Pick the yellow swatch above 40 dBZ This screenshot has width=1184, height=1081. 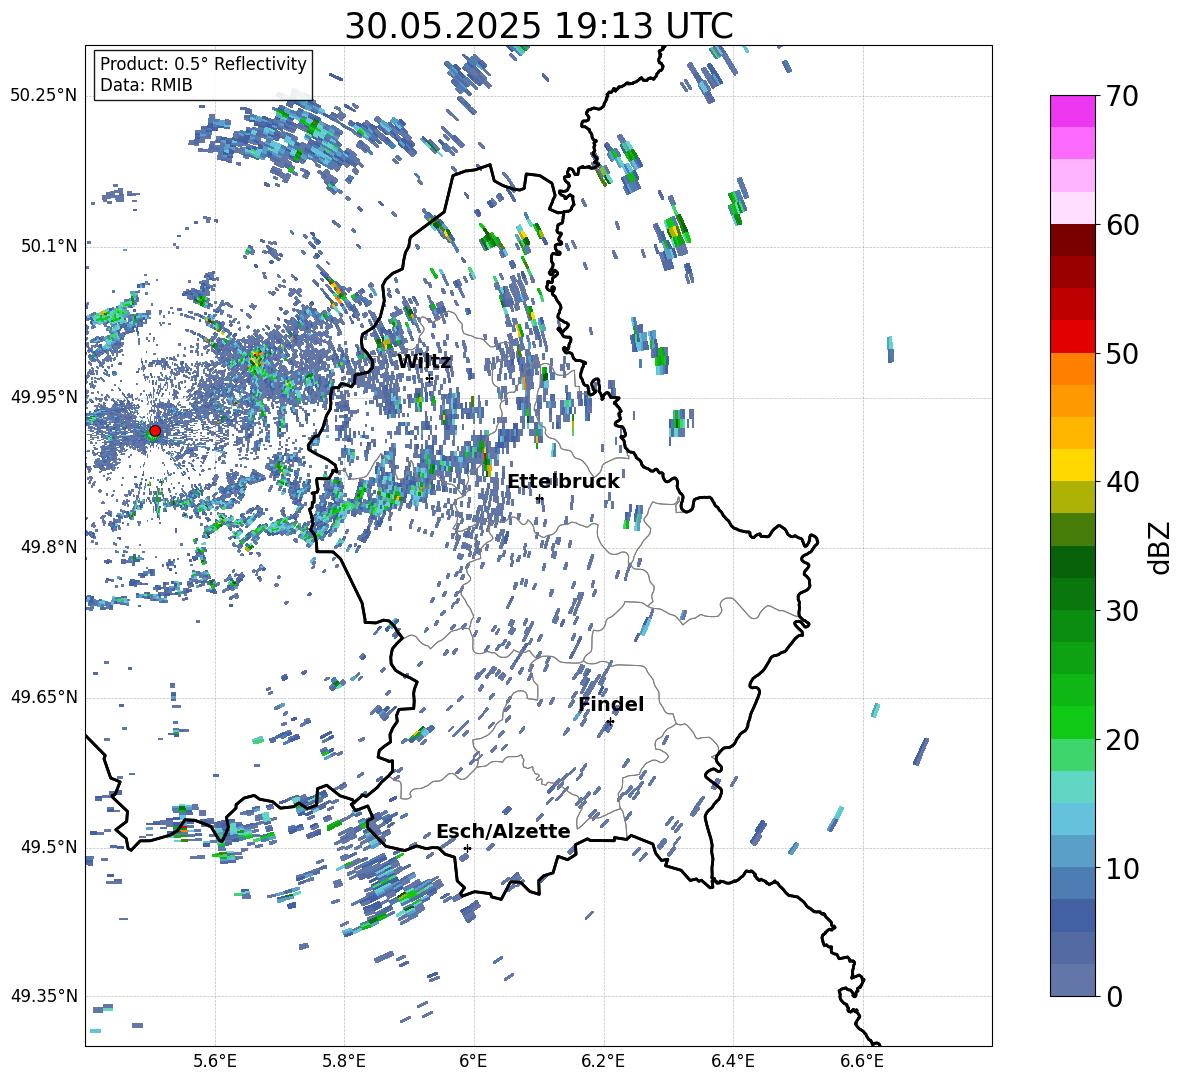point(1073,465)
